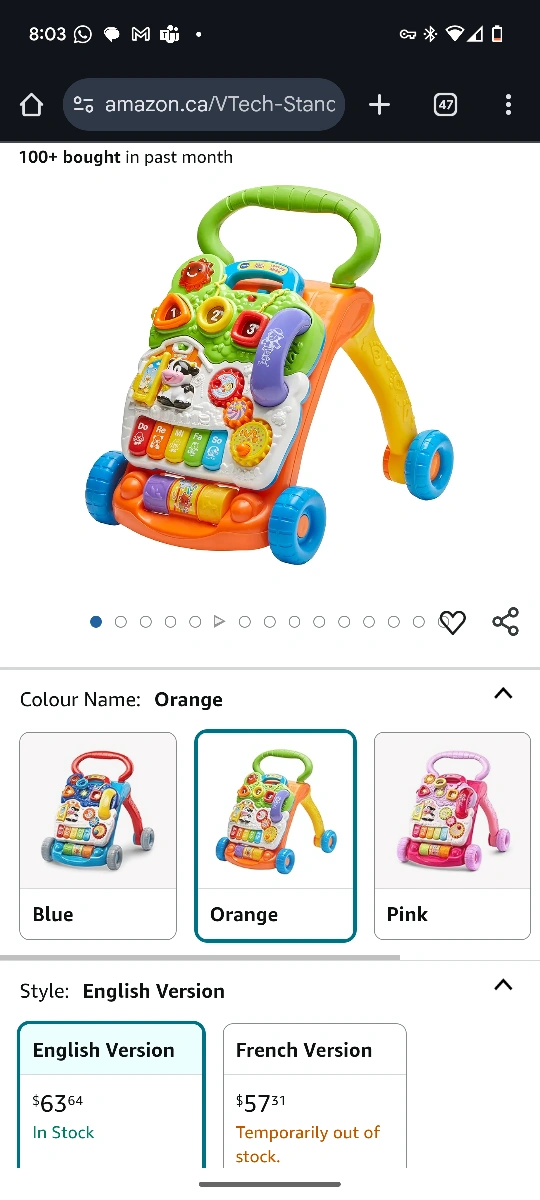Image resolution: width=540 pixels, height=1200 pixels.
Task: Collapse the Colour Name section
Action: [x=504, y=693]
